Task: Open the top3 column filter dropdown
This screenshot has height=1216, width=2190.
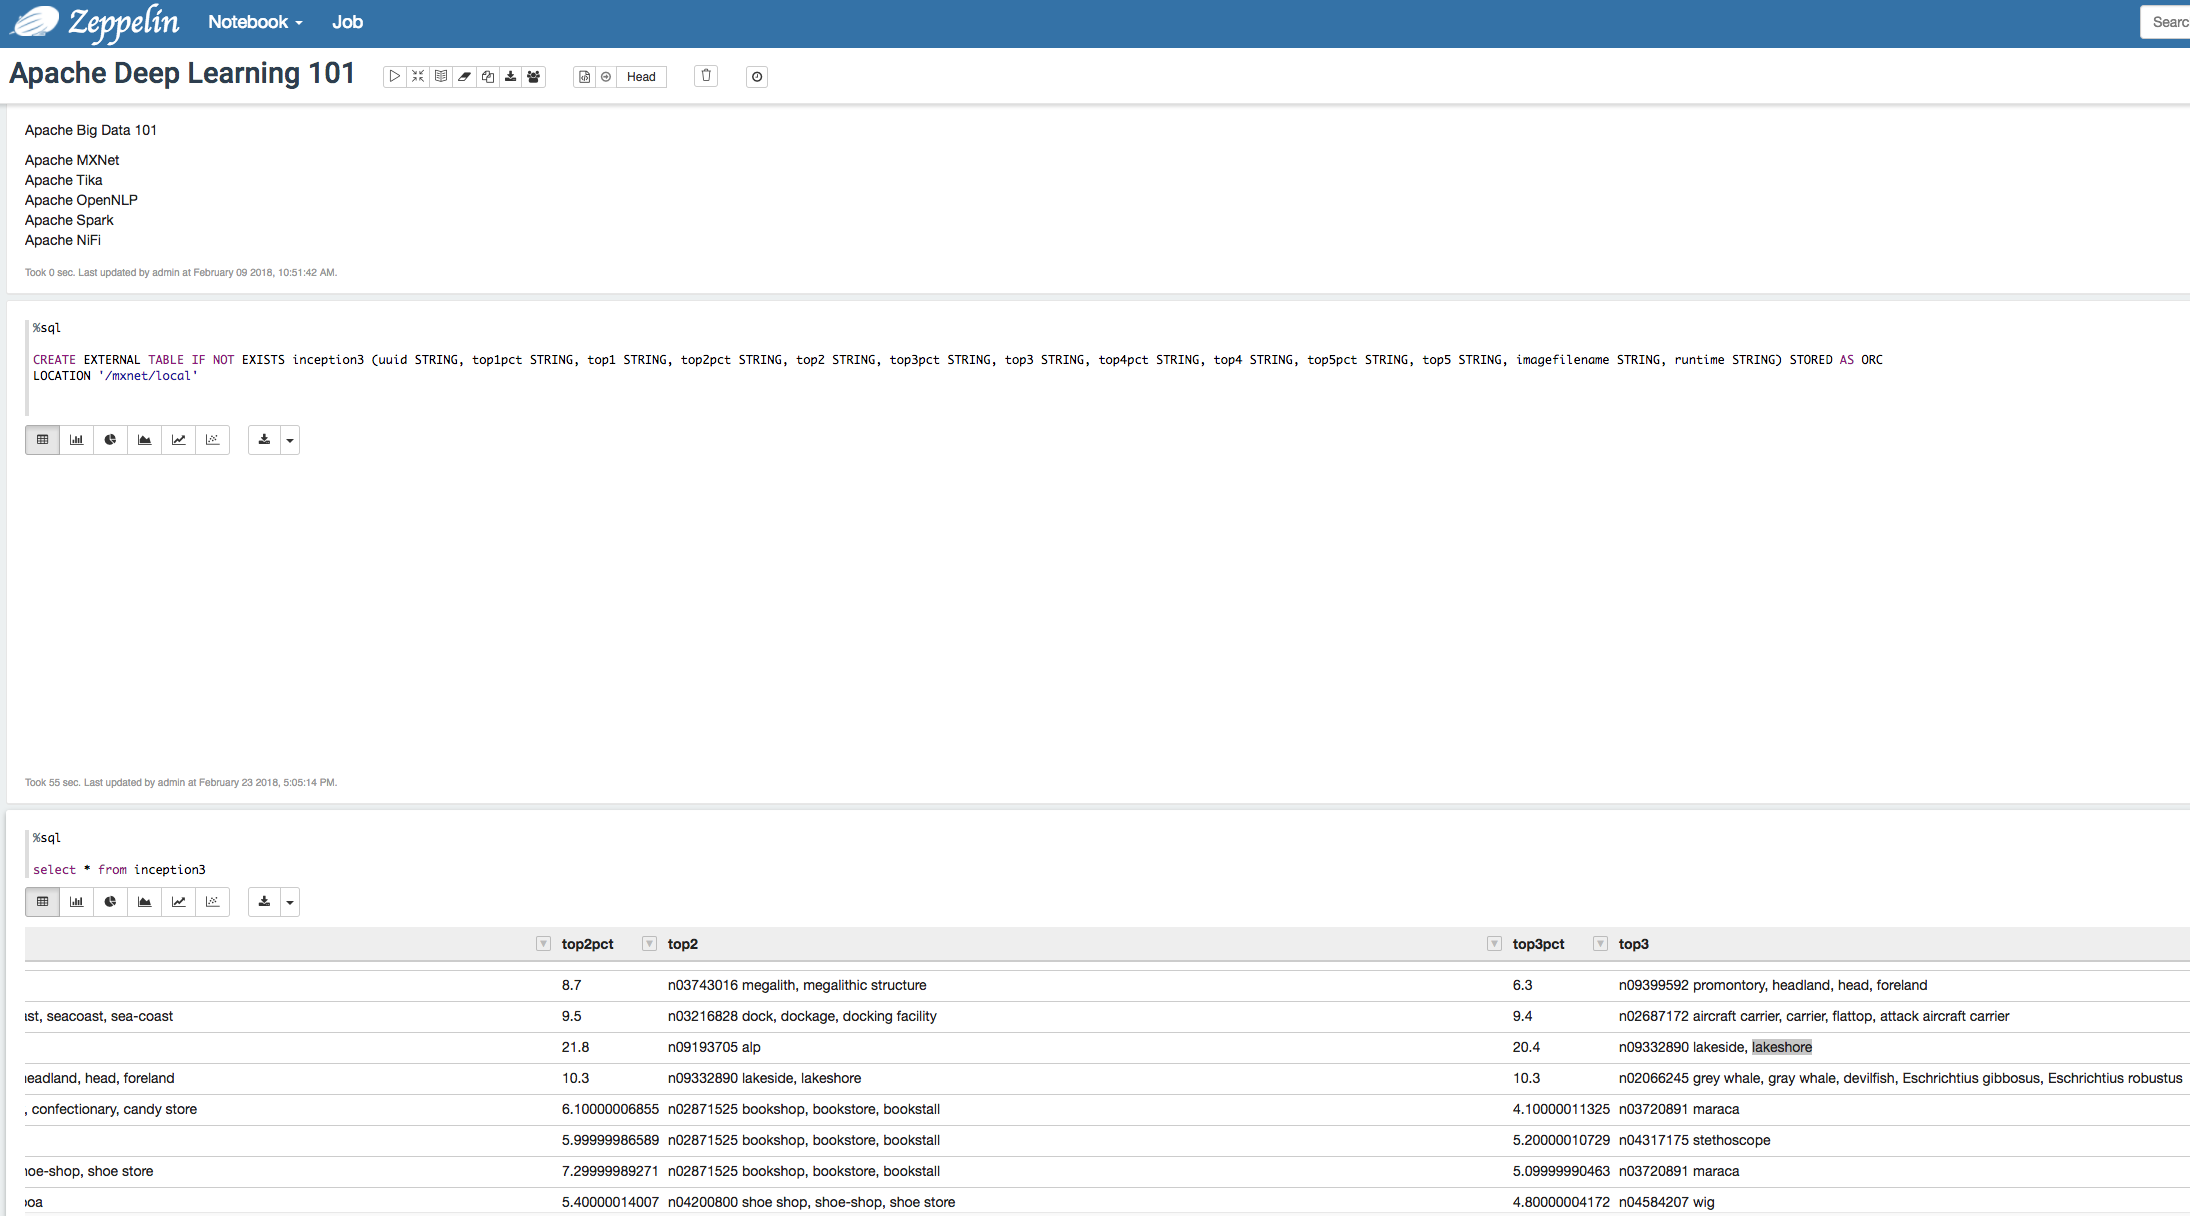Action: click(1600, 944)
